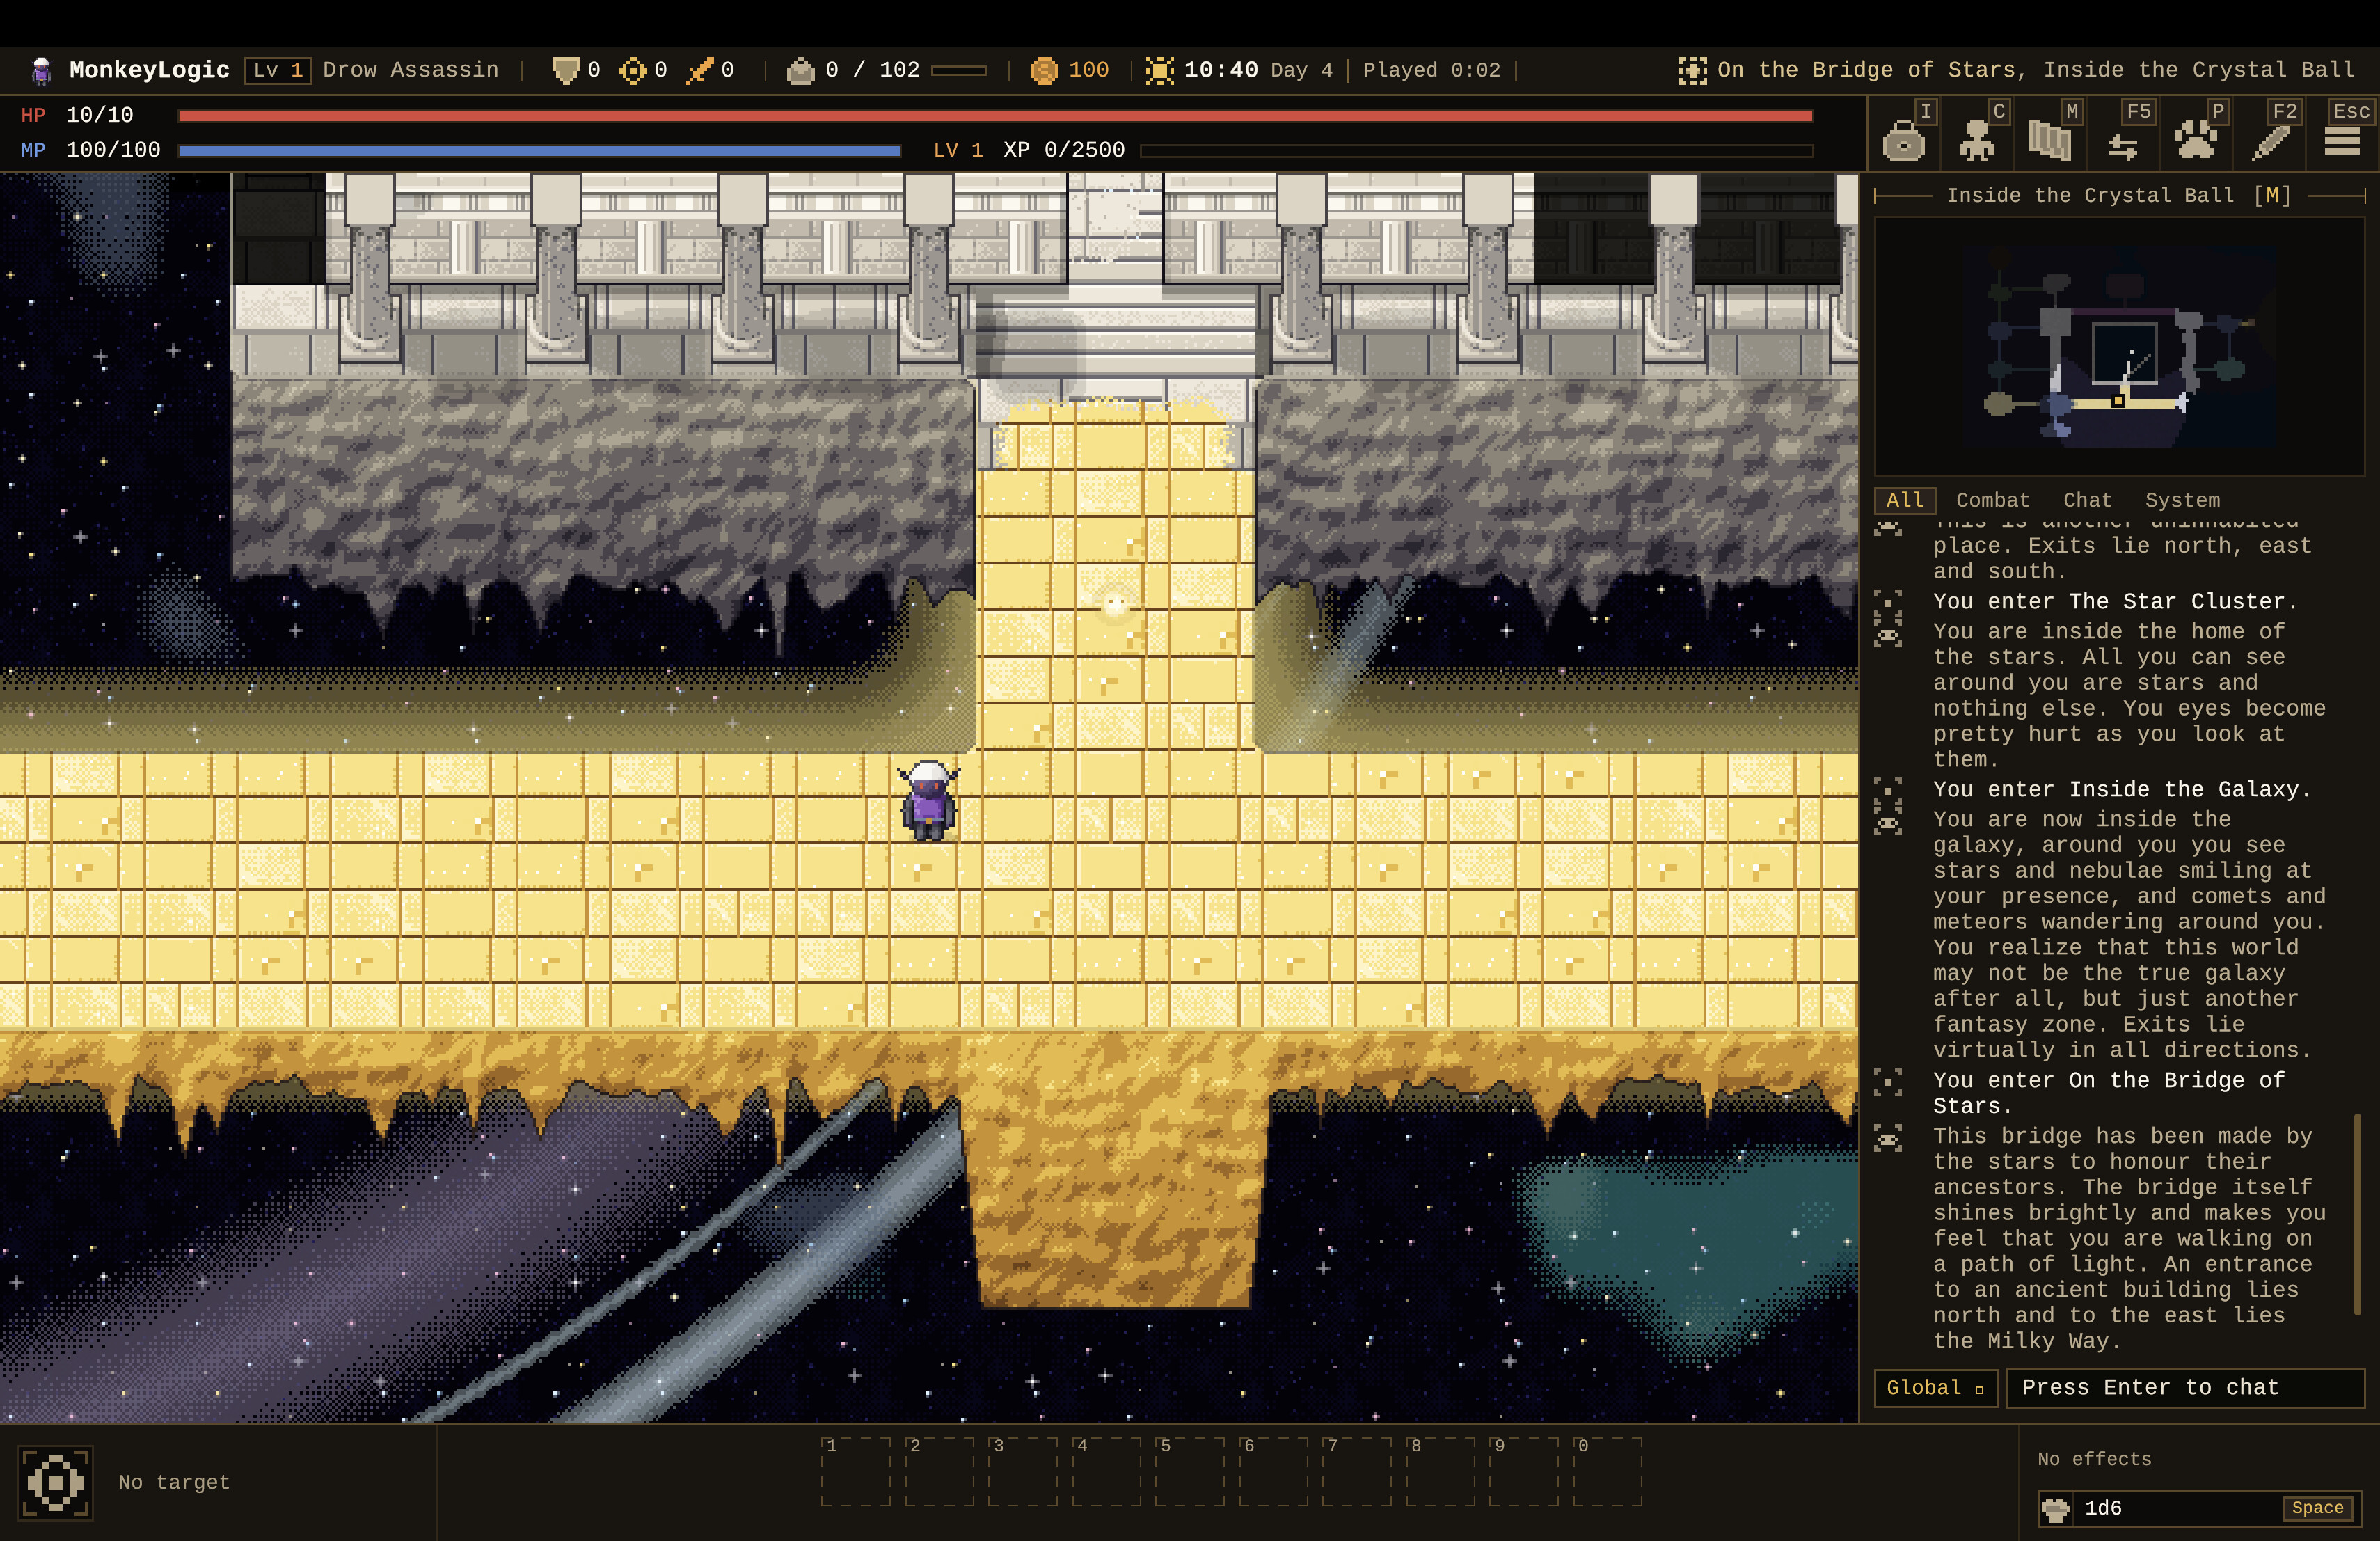Select hotbar slot 9
Screen dimensions: 2380x1541
(1524, 1472)
